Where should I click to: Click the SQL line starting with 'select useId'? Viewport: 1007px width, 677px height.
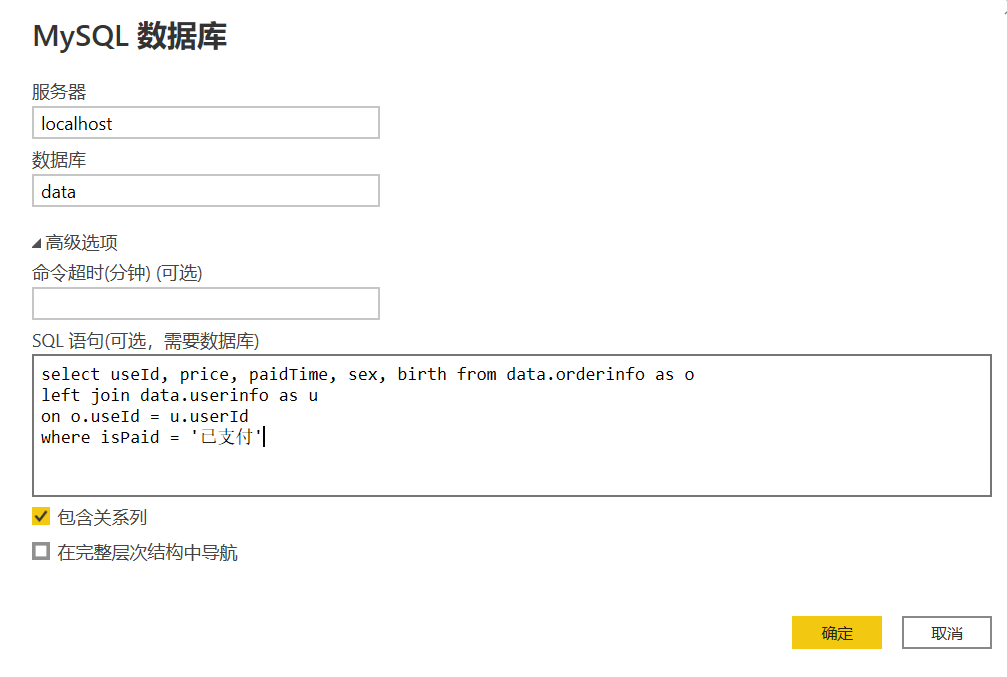coord(367,374)
